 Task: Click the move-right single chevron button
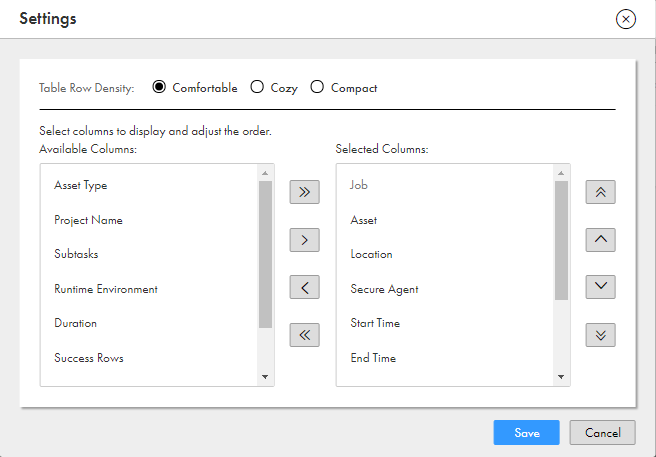[x=305, y=240]
